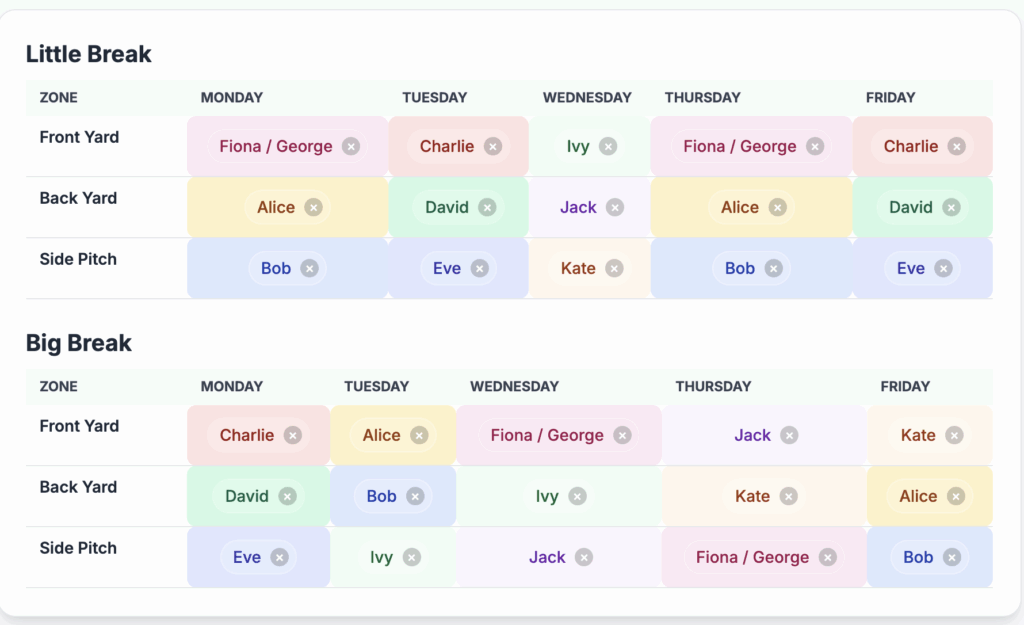Remove Eve from Little Break Friday Side Pitch
Viewport: 1024px width, 625px height.
coord(943,268)
